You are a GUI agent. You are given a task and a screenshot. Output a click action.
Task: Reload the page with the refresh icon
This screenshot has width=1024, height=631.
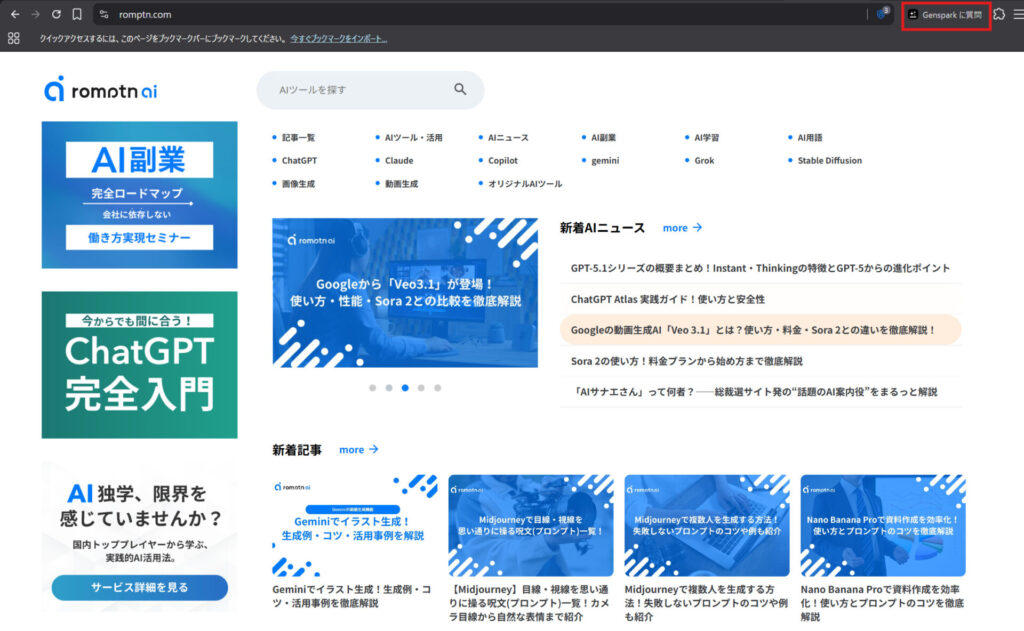56,15
